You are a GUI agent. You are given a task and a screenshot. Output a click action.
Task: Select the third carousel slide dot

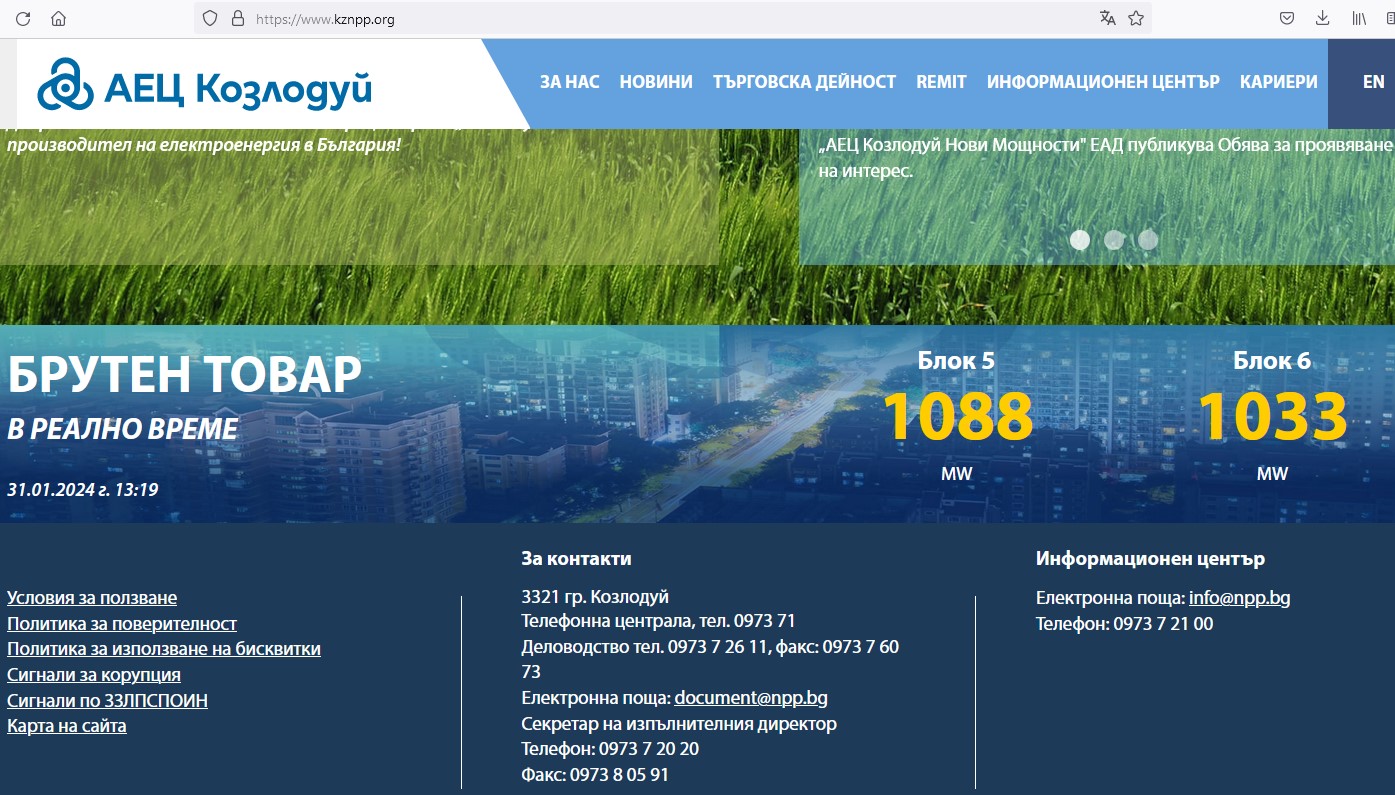click(x=1148, y=240)
